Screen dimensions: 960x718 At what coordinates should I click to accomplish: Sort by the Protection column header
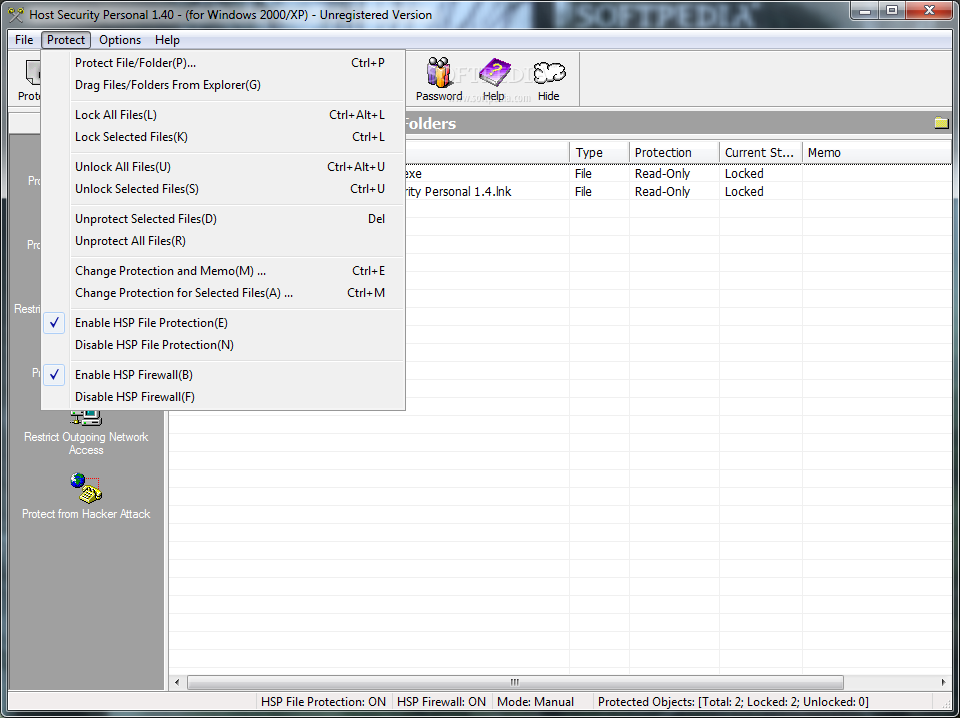point(674,153)
